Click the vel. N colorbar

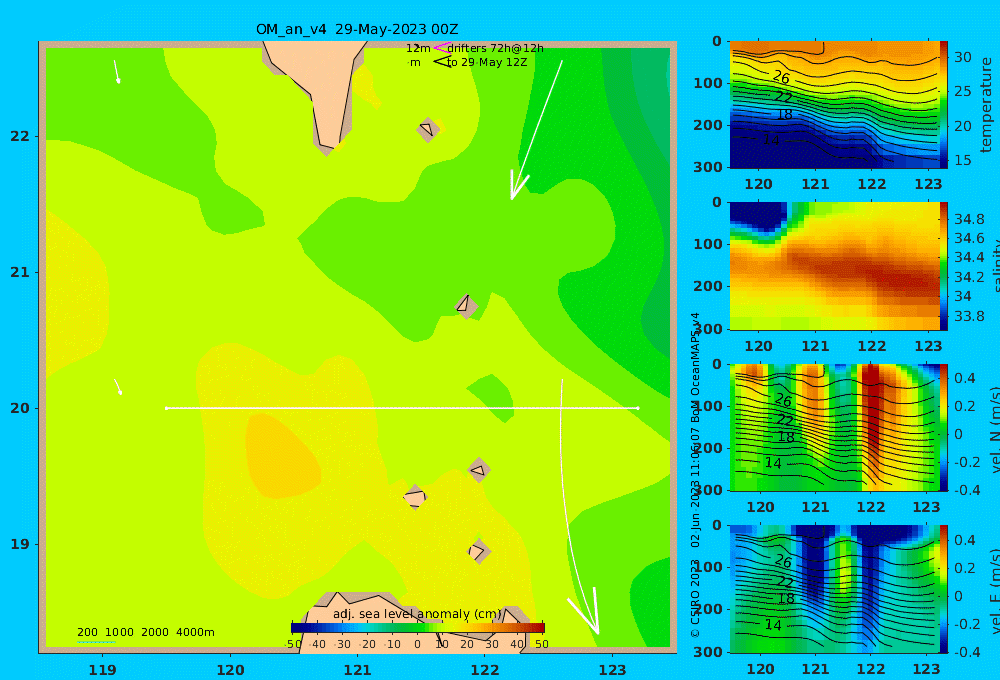(943, 427)
